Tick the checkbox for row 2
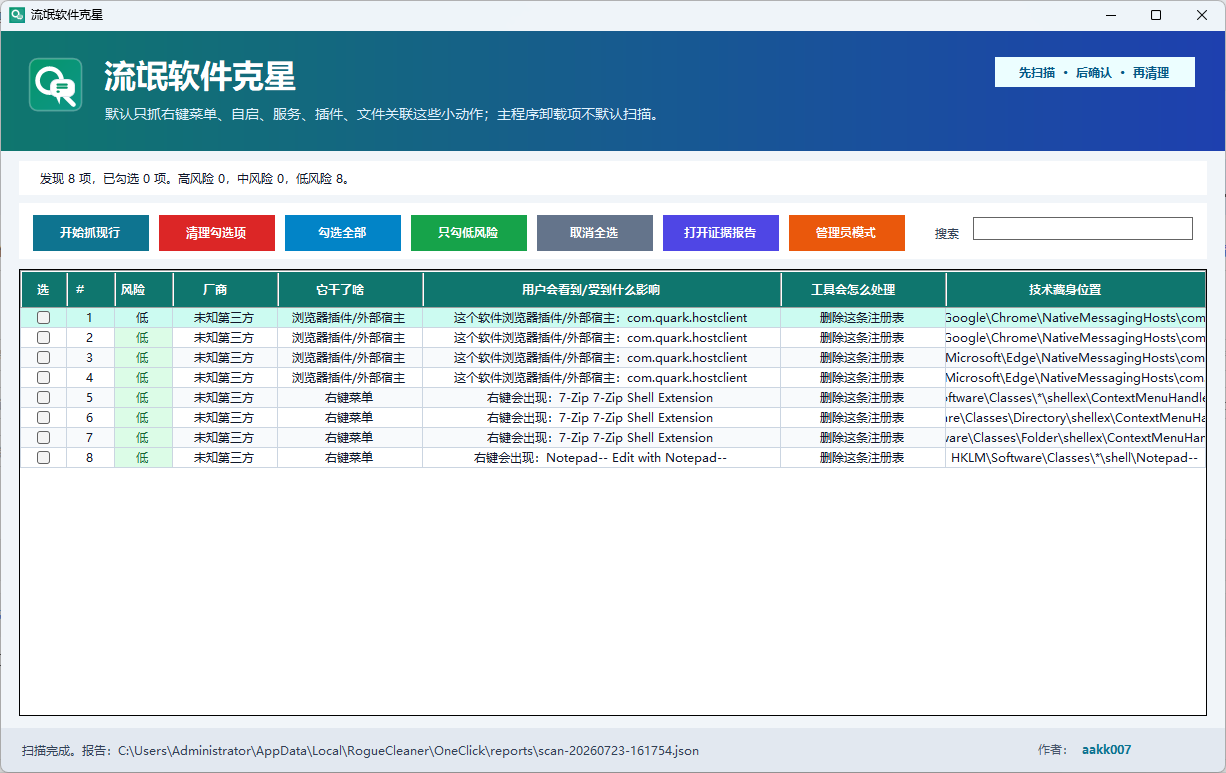The image size is (1226, 773). (43, 338)
